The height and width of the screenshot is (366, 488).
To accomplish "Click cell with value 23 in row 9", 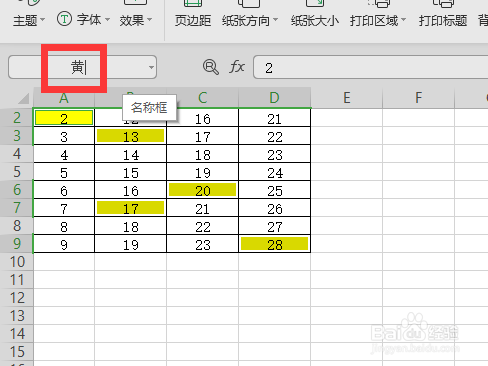I will click(x=202, y=244).
